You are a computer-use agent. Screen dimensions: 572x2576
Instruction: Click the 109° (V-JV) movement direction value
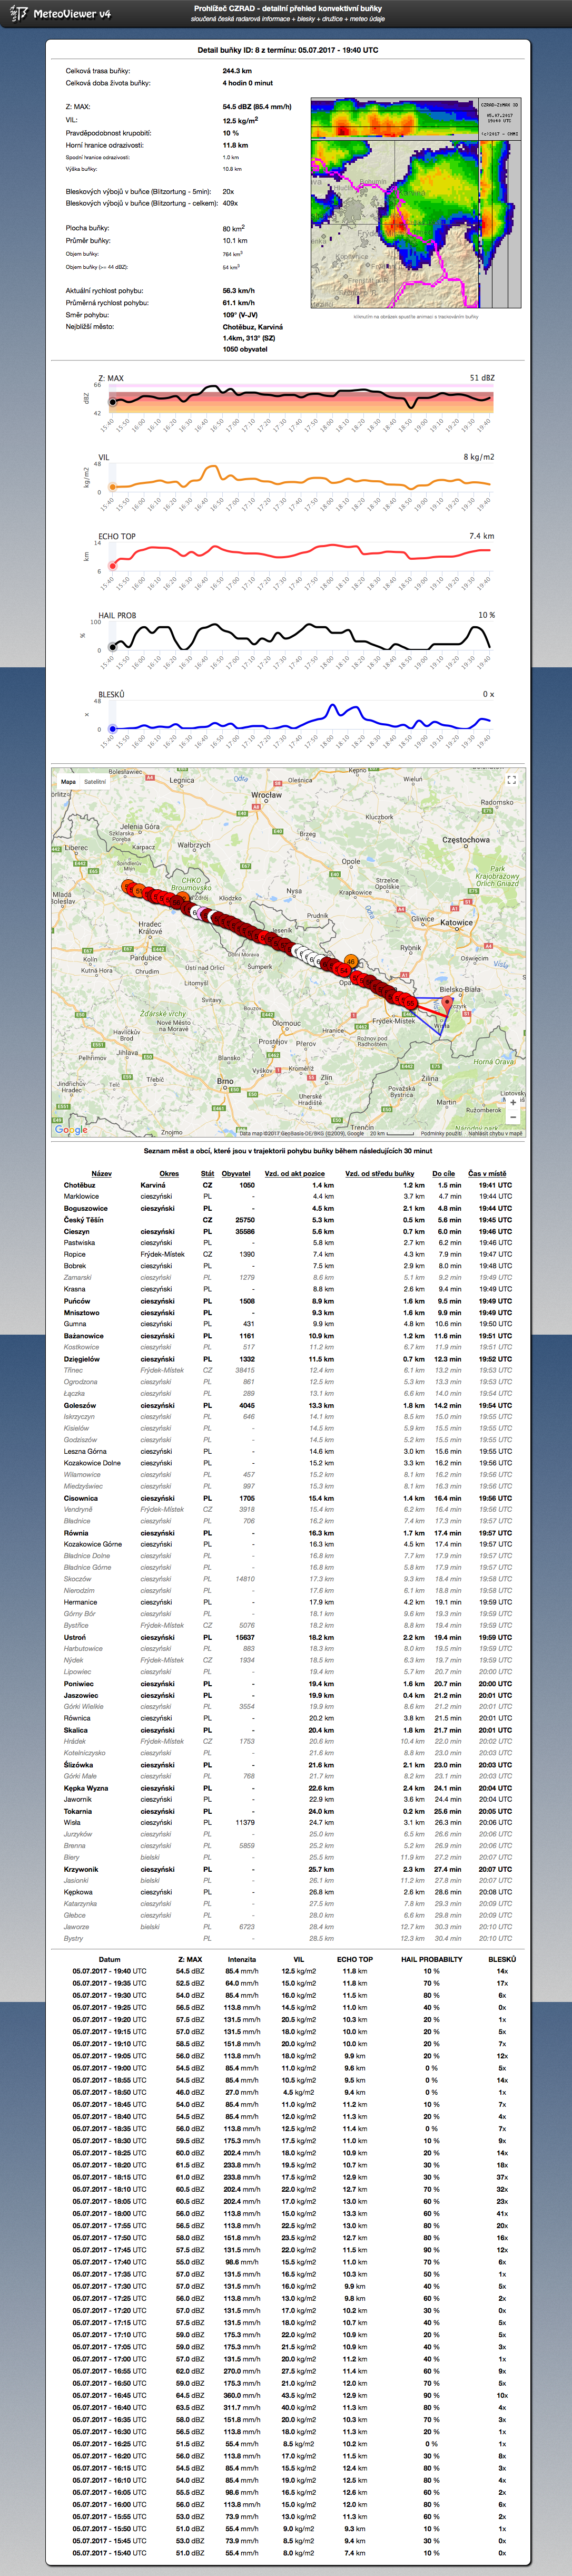coord(240,315)
